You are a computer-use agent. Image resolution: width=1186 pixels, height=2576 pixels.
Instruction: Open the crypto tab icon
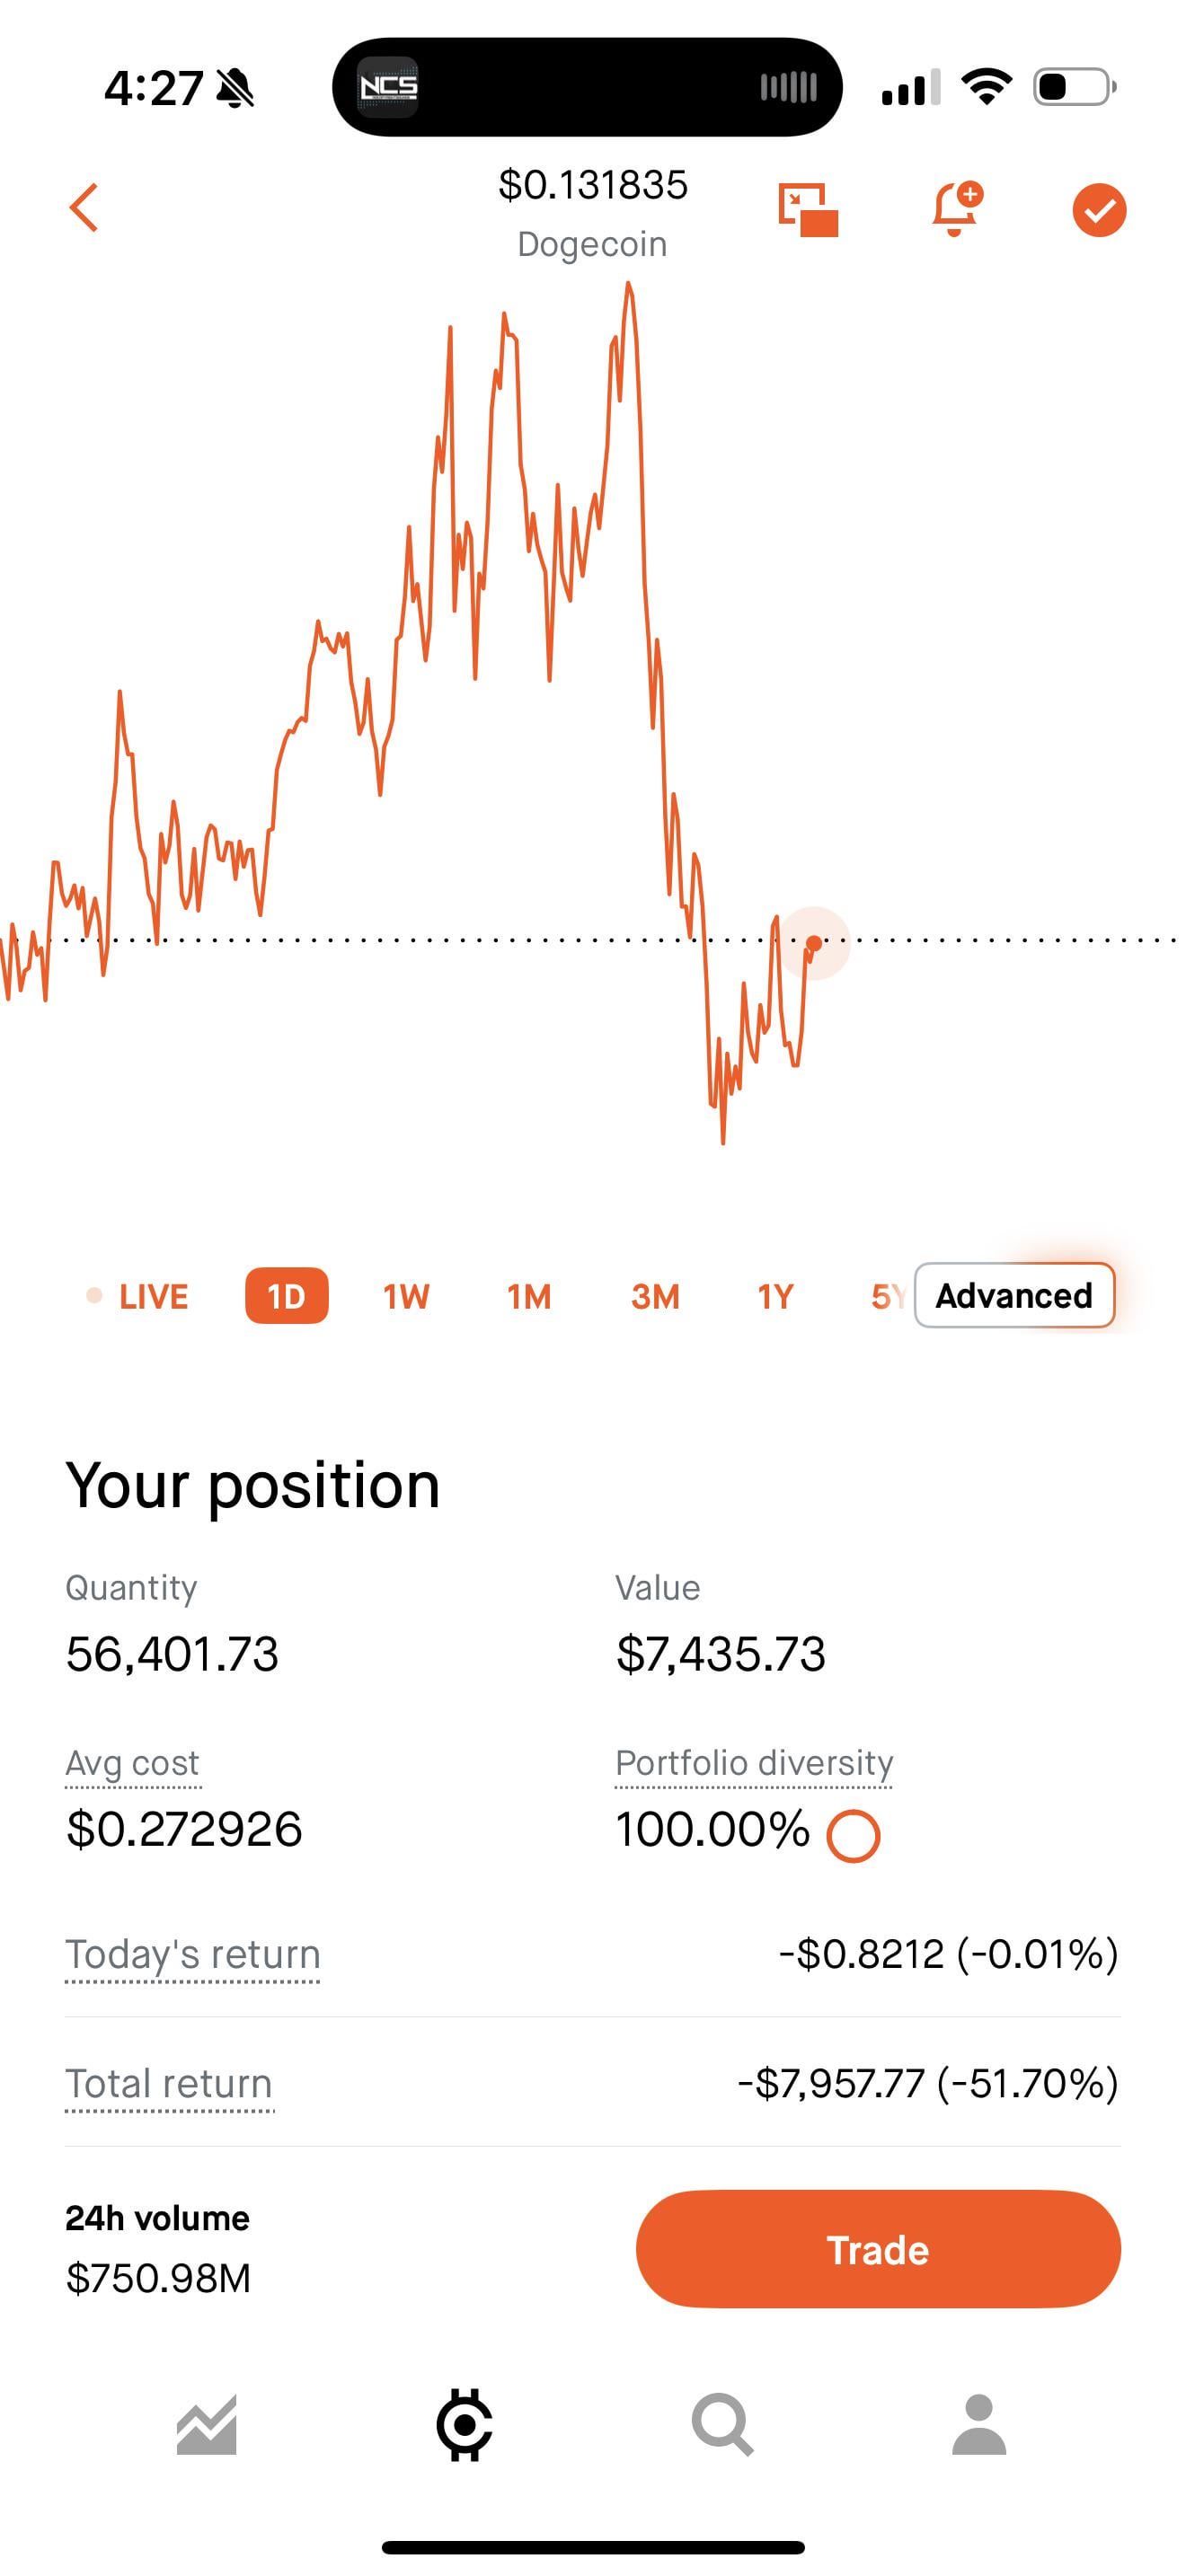[x=464, y=2425]
